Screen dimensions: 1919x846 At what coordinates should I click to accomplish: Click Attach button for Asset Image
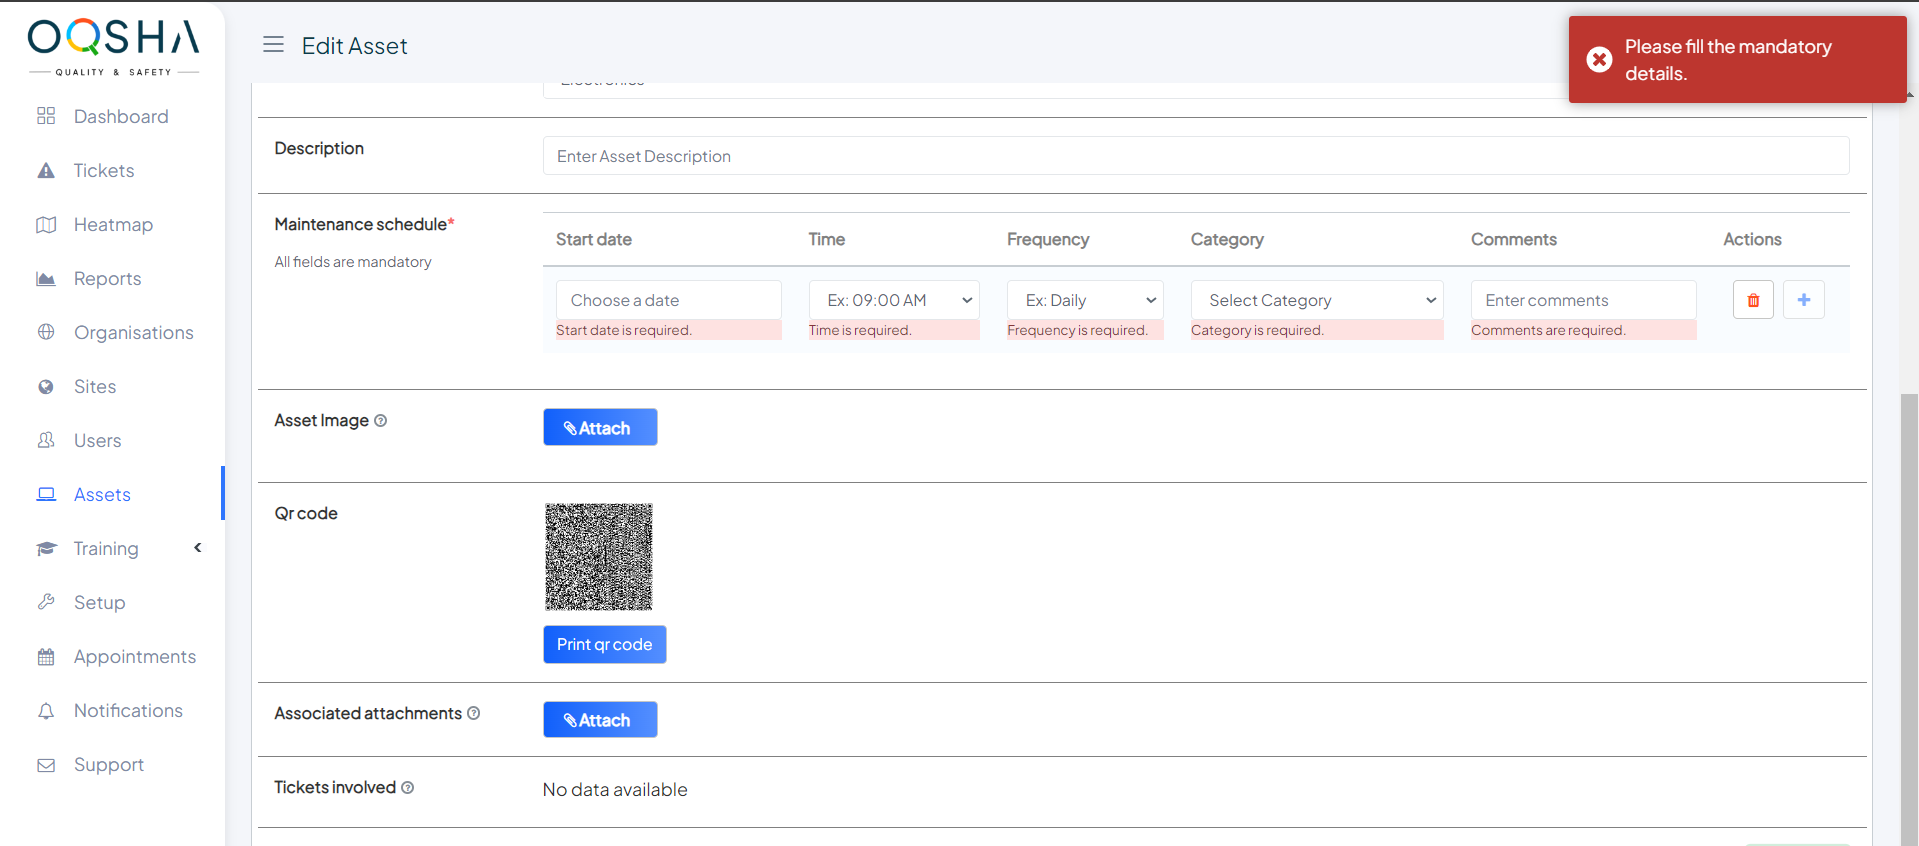600,428
